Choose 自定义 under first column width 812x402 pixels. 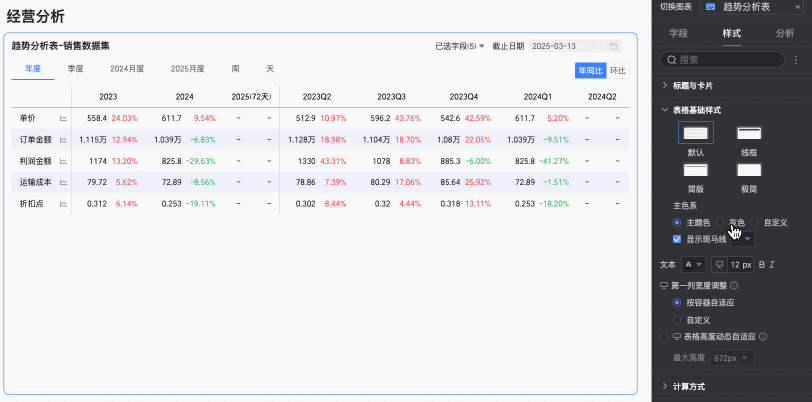point(676,320)
